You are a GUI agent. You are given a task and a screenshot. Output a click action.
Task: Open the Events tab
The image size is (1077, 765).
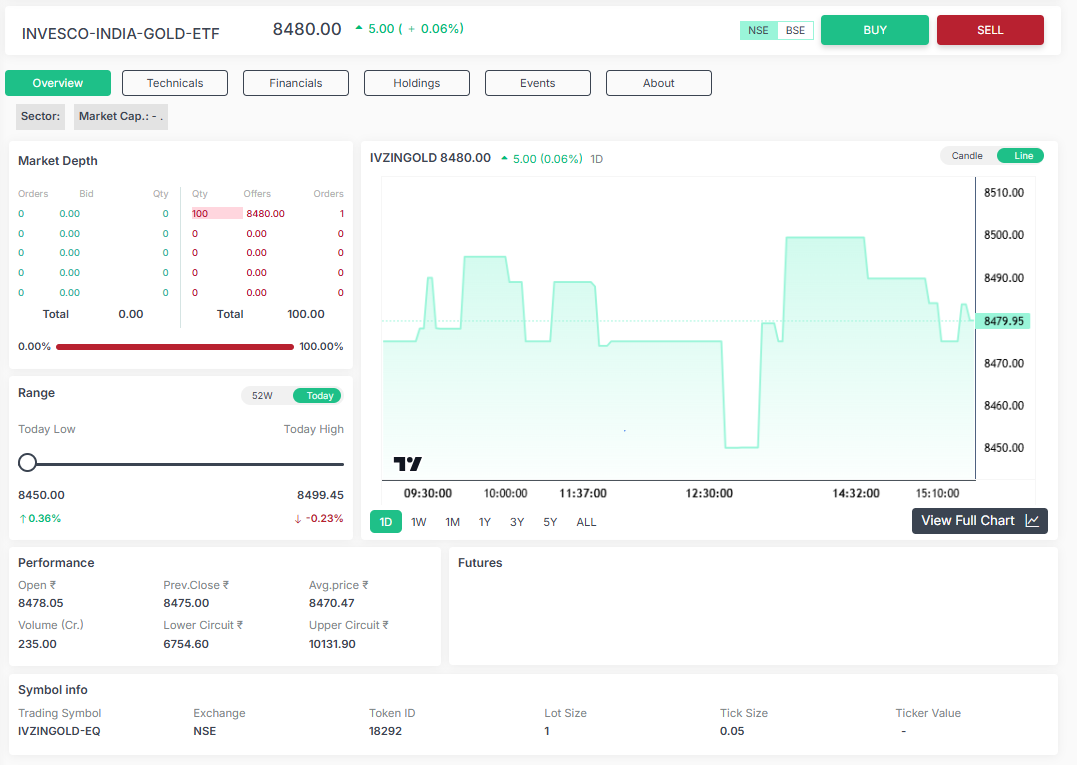click(x=538, y=83)
